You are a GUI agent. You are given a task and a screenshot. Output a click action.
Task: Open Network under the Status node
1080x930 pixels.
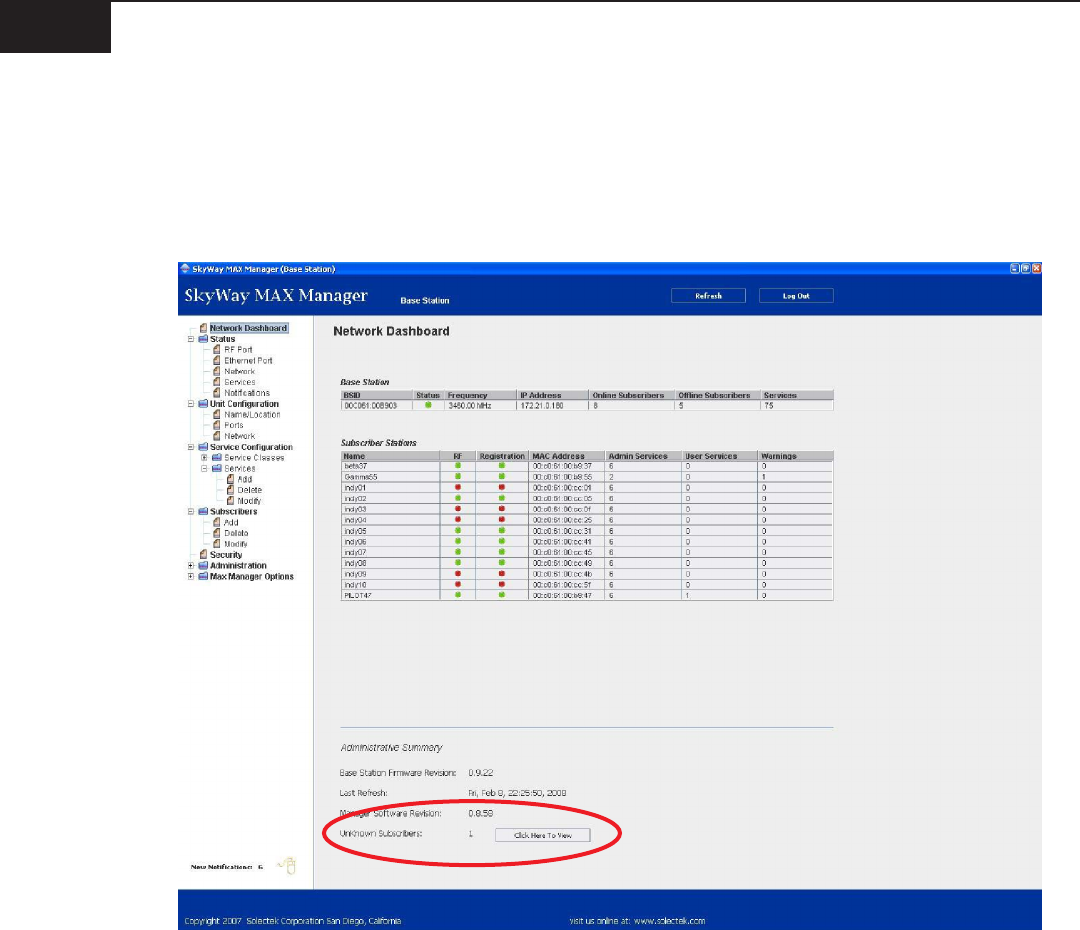(x=239, y=371)
